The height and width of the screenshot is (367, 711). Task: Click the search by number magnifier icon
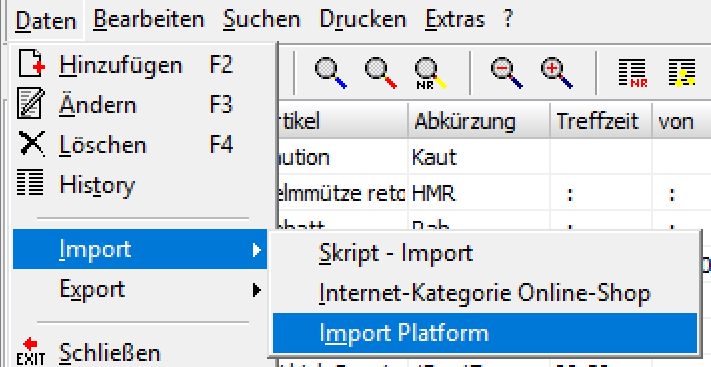[430, 73]
